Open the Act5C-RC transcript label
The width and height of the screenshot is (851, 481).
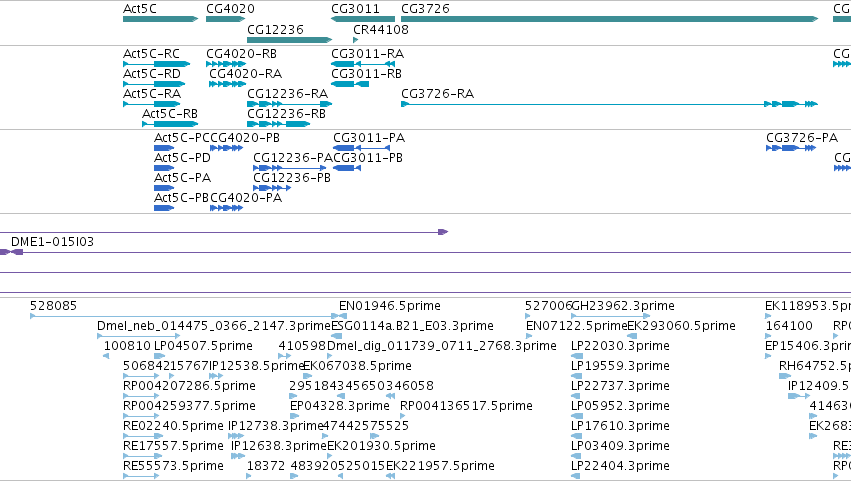pyautogui.click(x=151, y=54)
